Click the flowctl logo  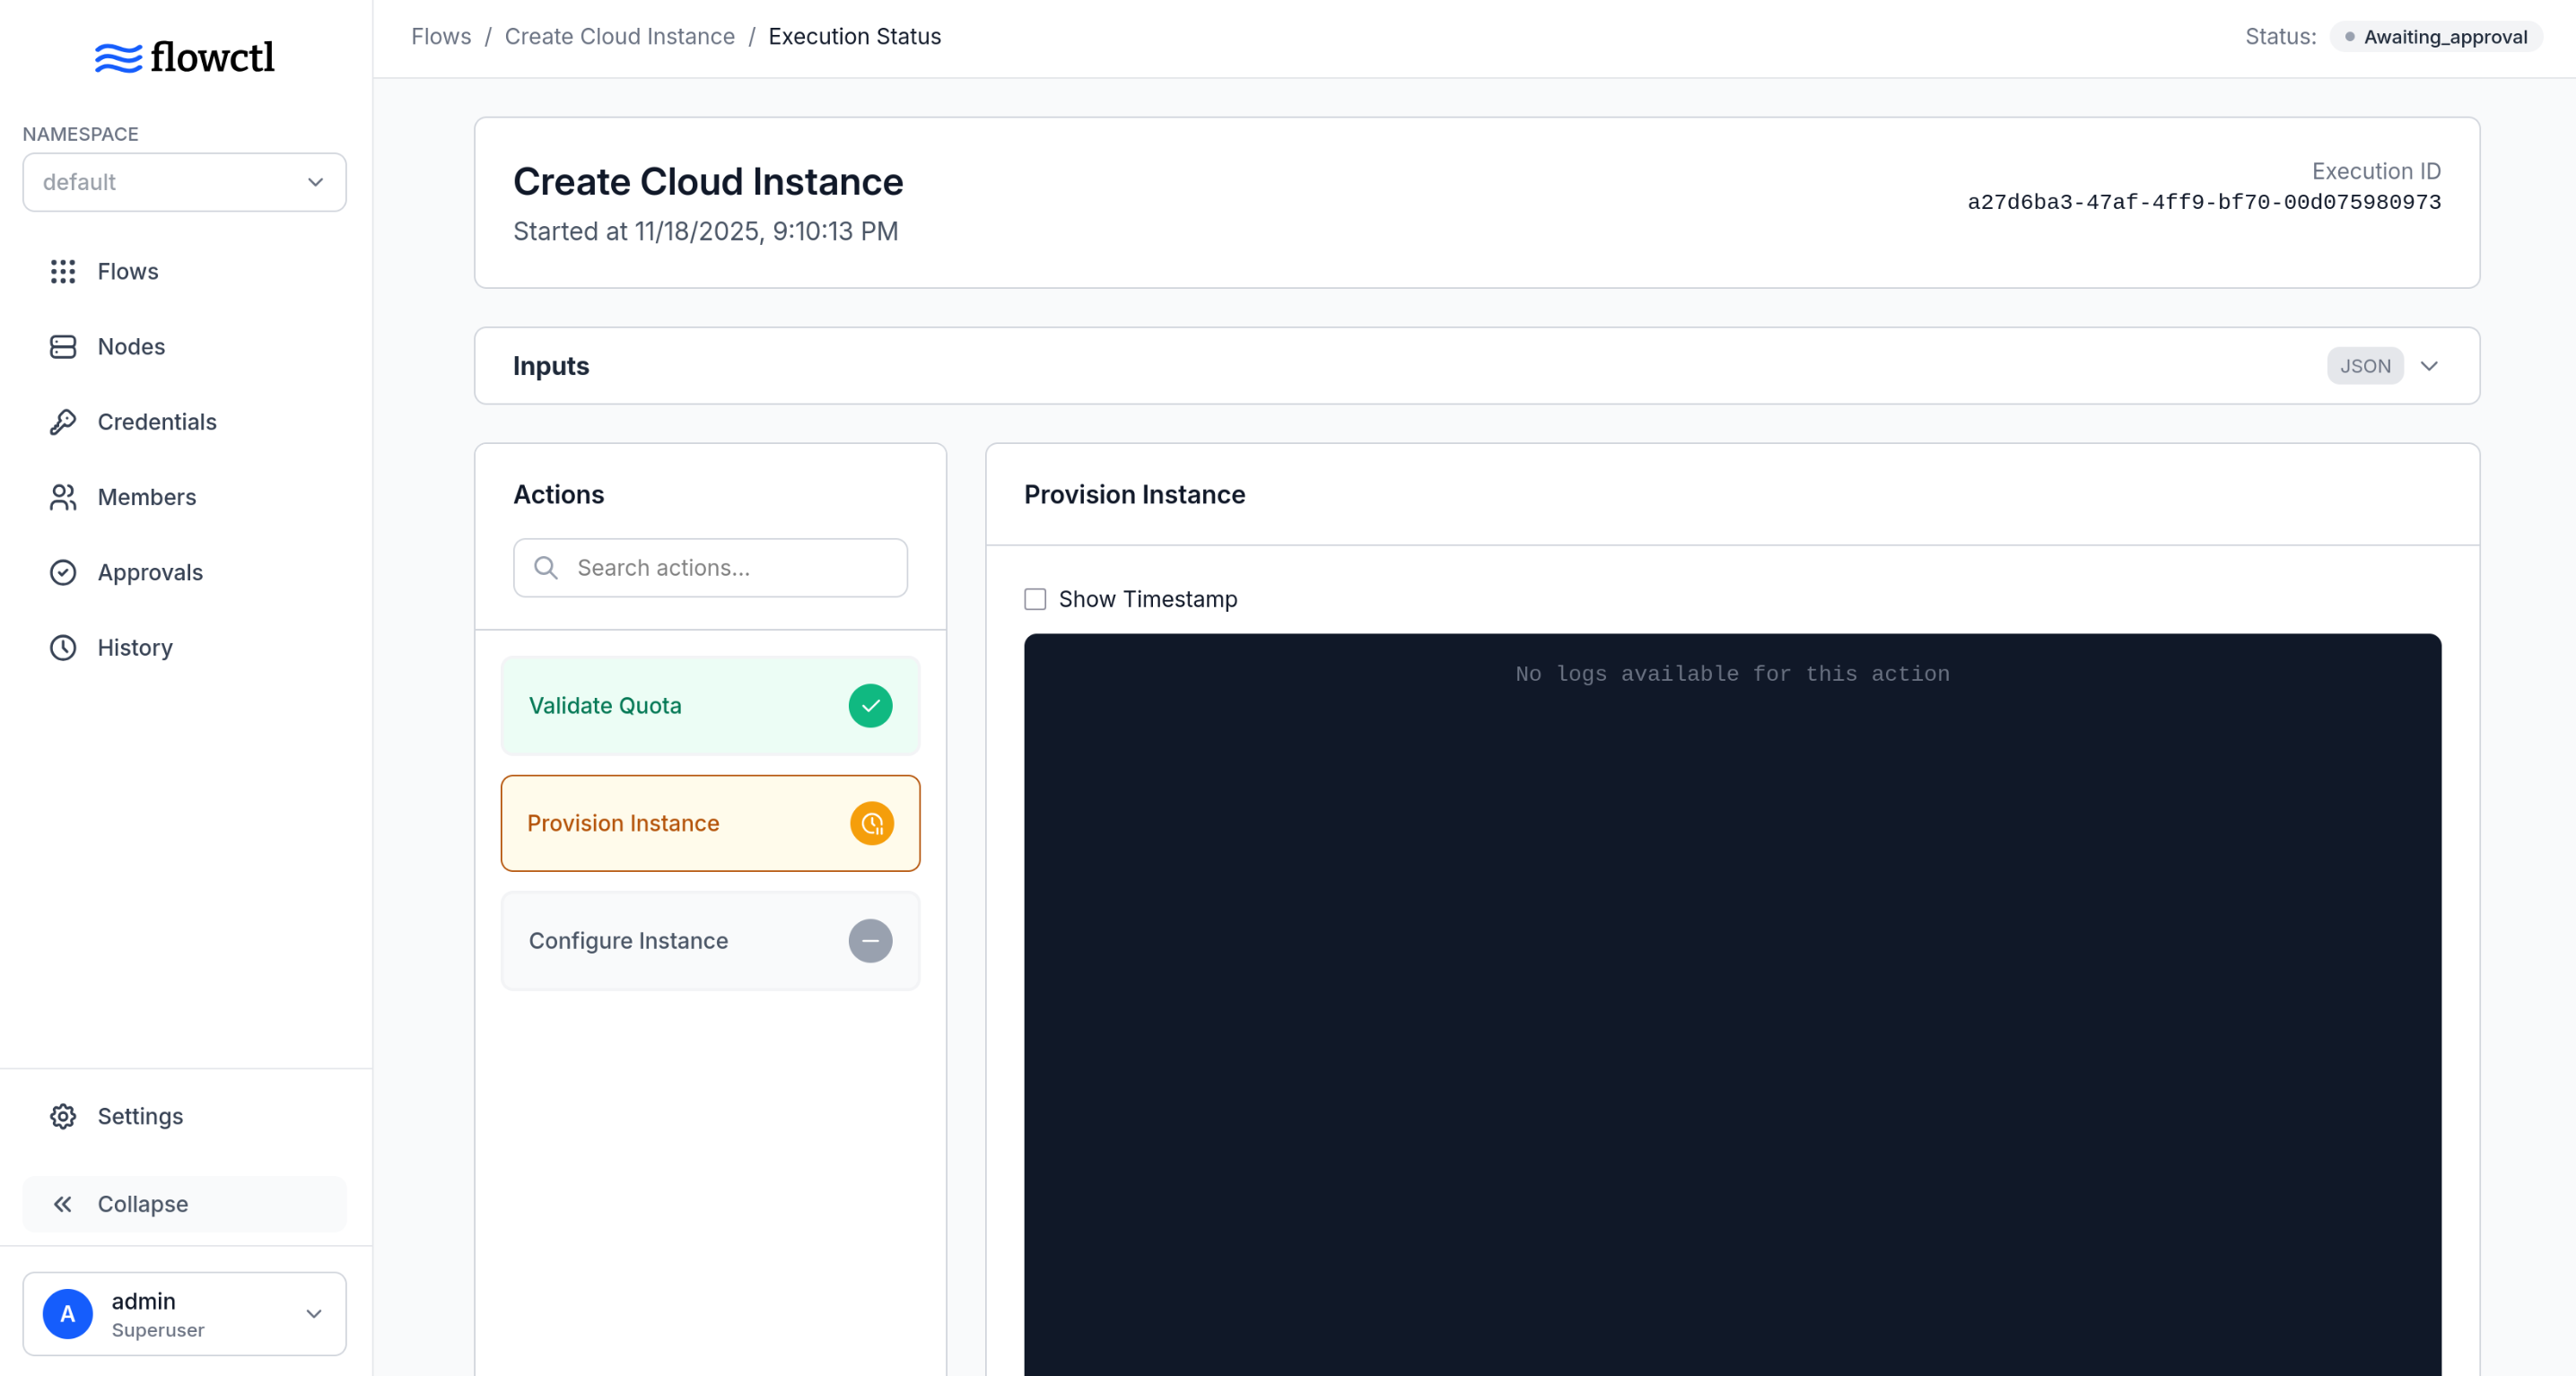184,57
